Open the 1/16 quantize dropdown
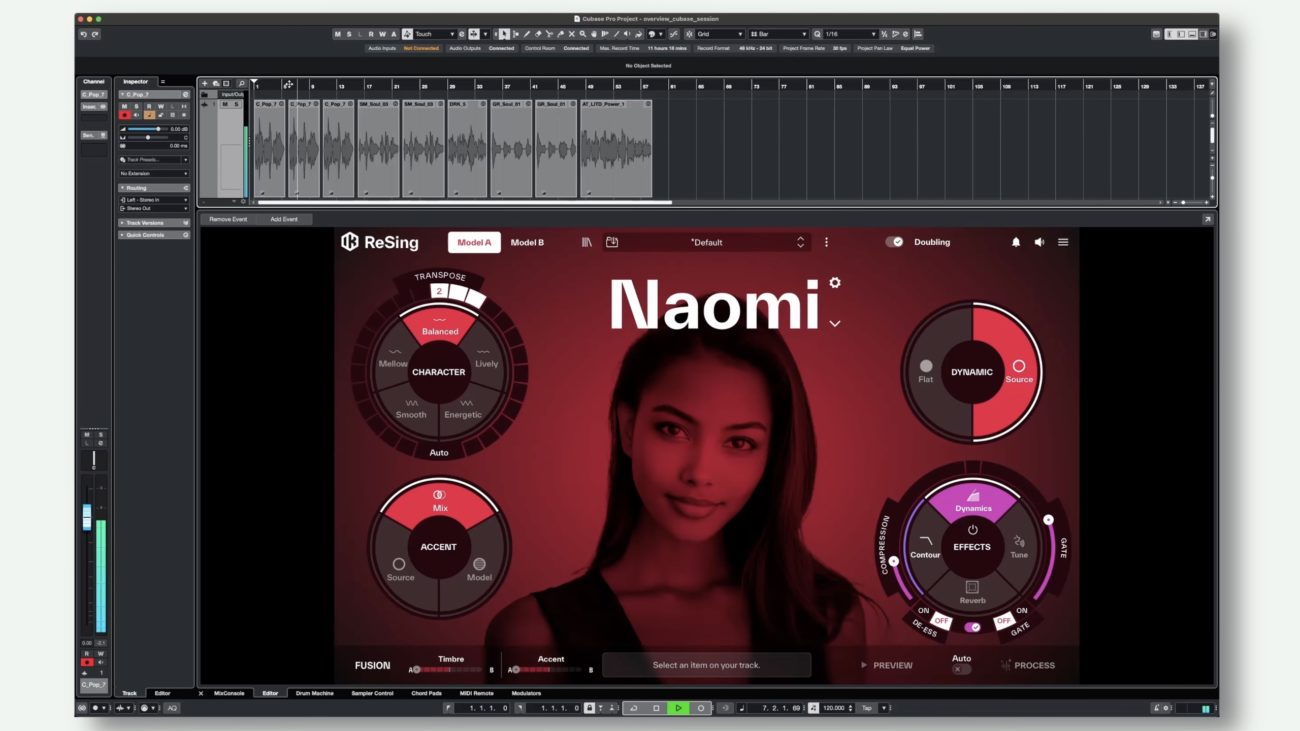This screenshot has height=731, width=1300. click(x=850, y=34)
